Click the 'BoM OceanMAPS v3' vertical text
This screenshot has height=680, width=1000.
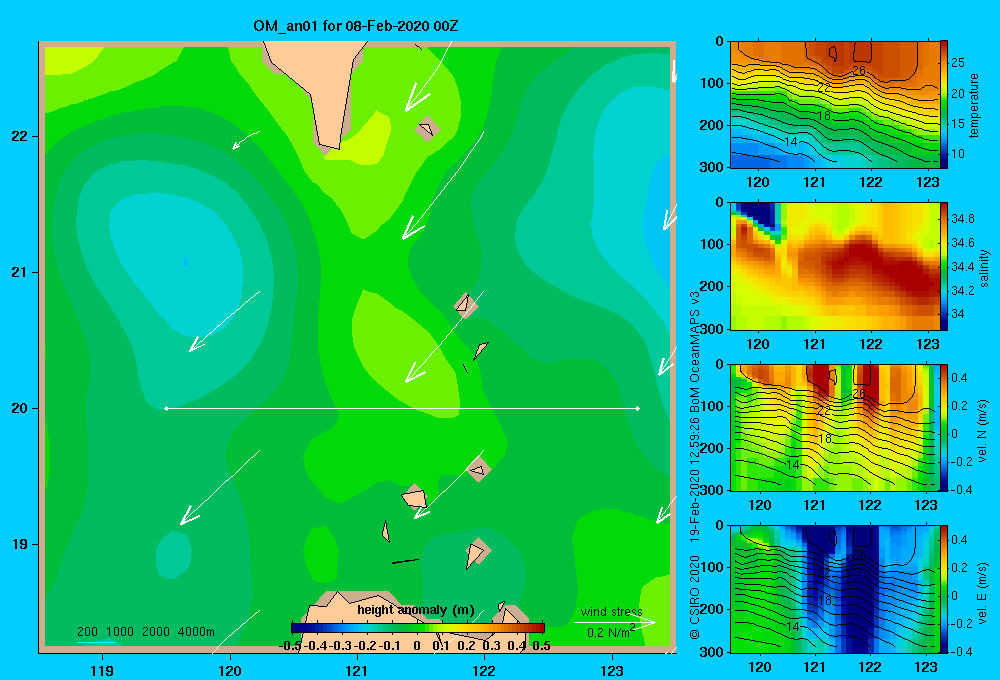pos(695,352)
